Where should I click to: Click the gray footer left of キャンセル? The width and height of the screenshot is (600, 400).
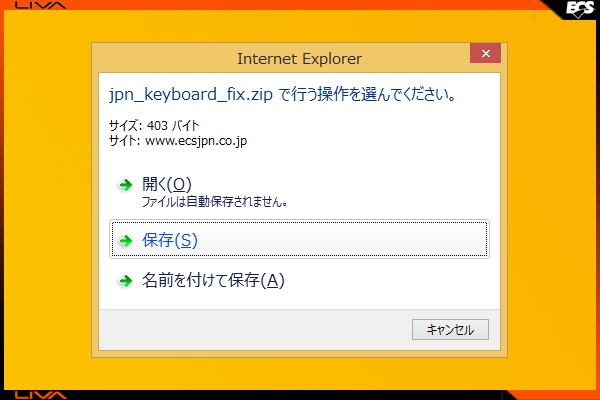tap(255, 330)
